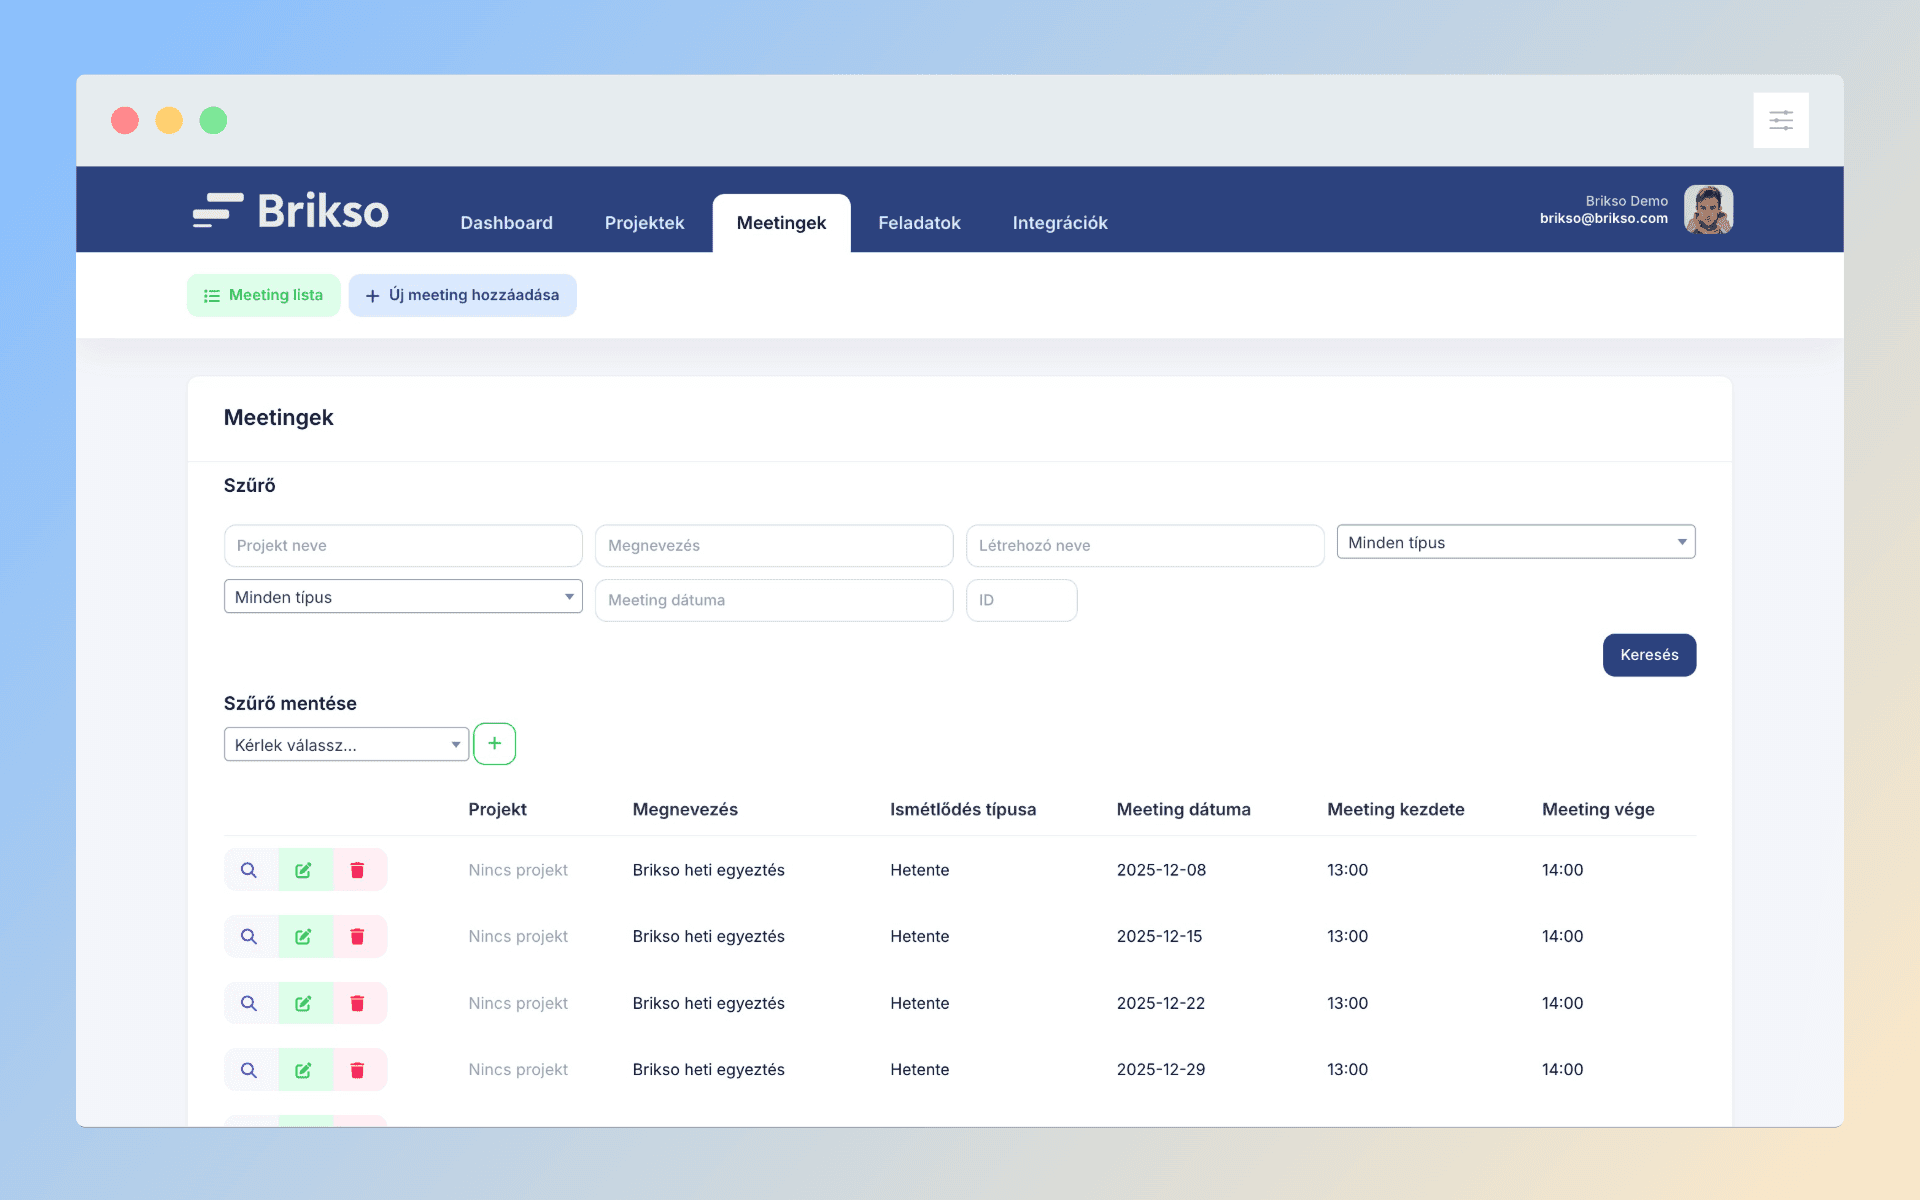
Task: Delete the 2025-12-22 meeting with the trash icon
Action: 357,1003
